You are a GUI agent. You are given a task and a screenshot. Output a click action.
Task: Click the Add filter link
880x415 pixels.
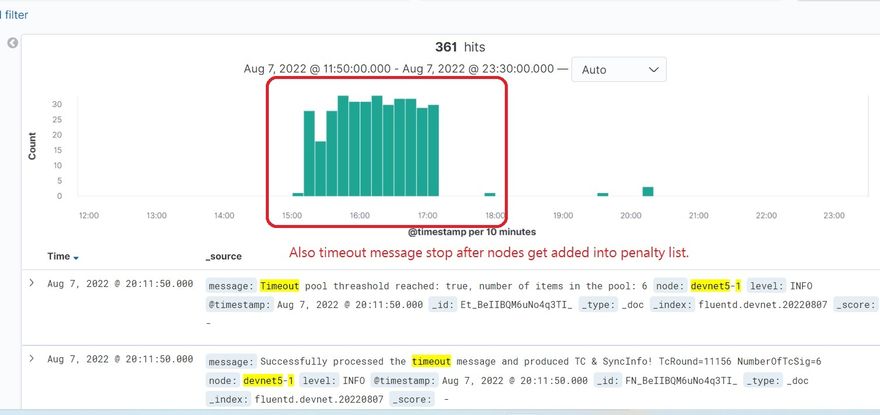point(14,15)
